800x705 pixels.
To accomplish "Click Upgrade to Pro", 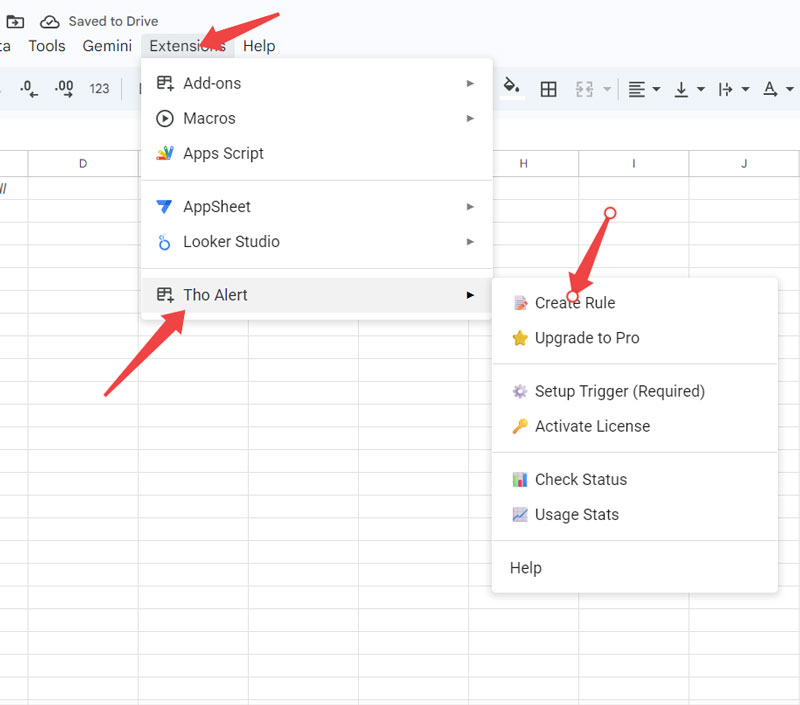I will tap(587, 338).
